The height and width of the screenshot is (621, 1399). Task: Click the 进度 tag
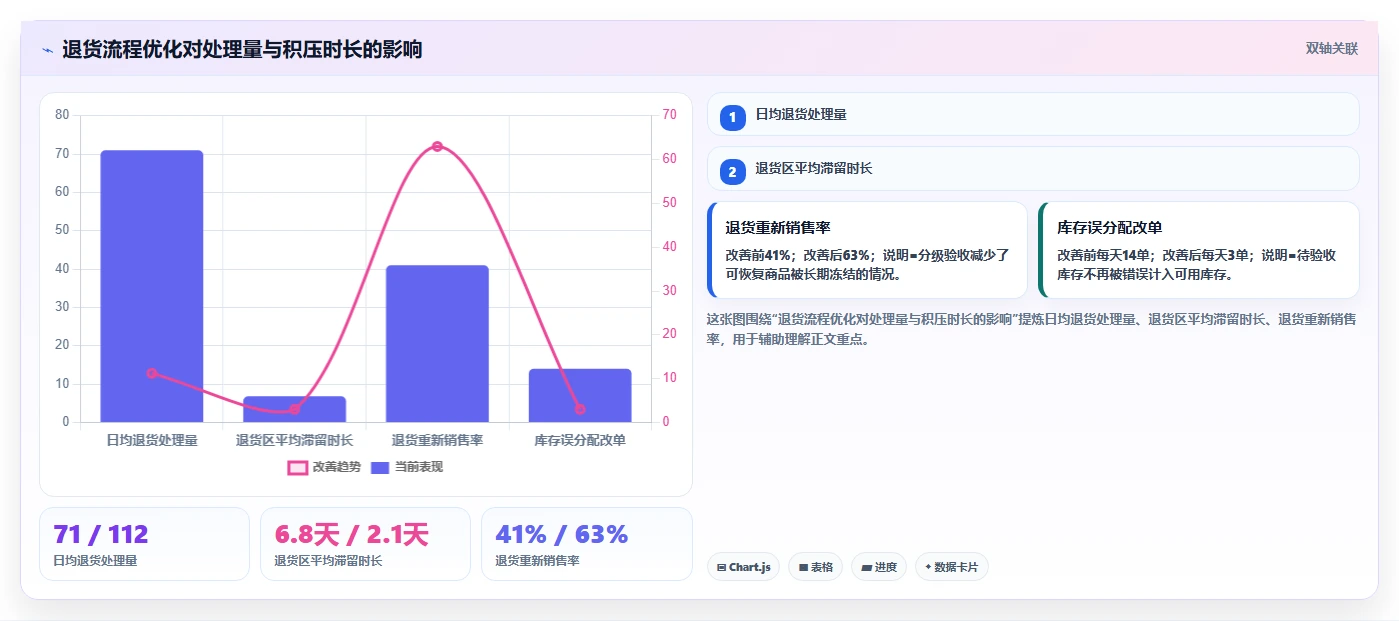coord(879,567)
